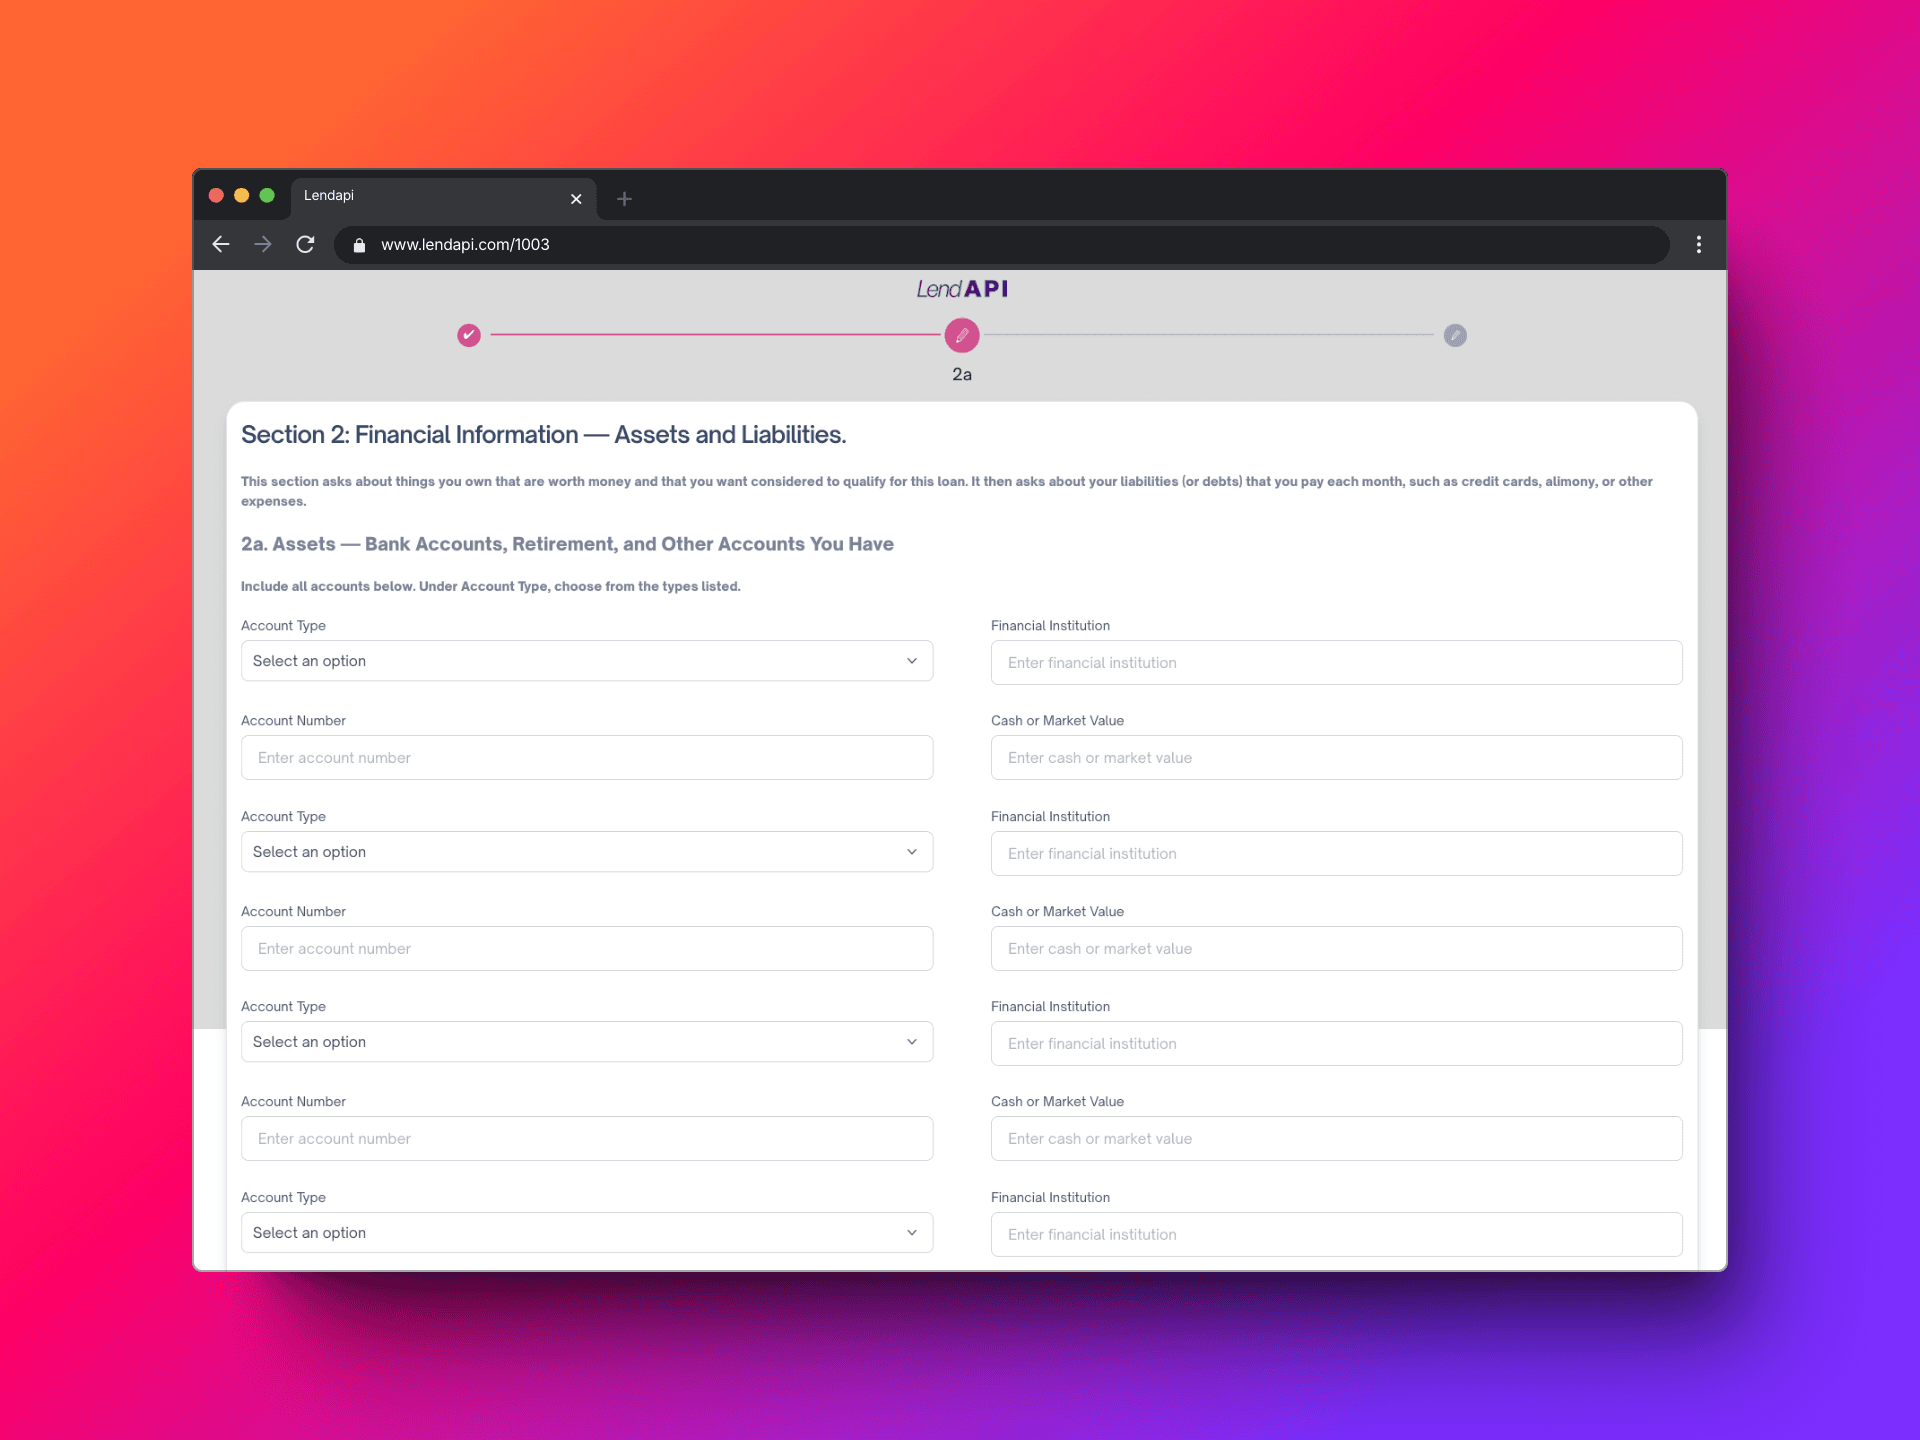
Task: Click the completed step one checkmark icon
Action: coord(469,336)
